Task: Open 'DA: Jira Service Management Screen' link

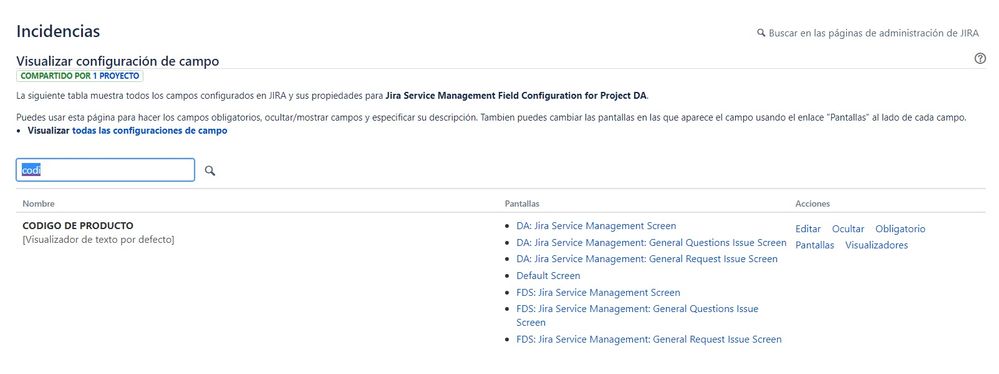Action: coord(596,226)
